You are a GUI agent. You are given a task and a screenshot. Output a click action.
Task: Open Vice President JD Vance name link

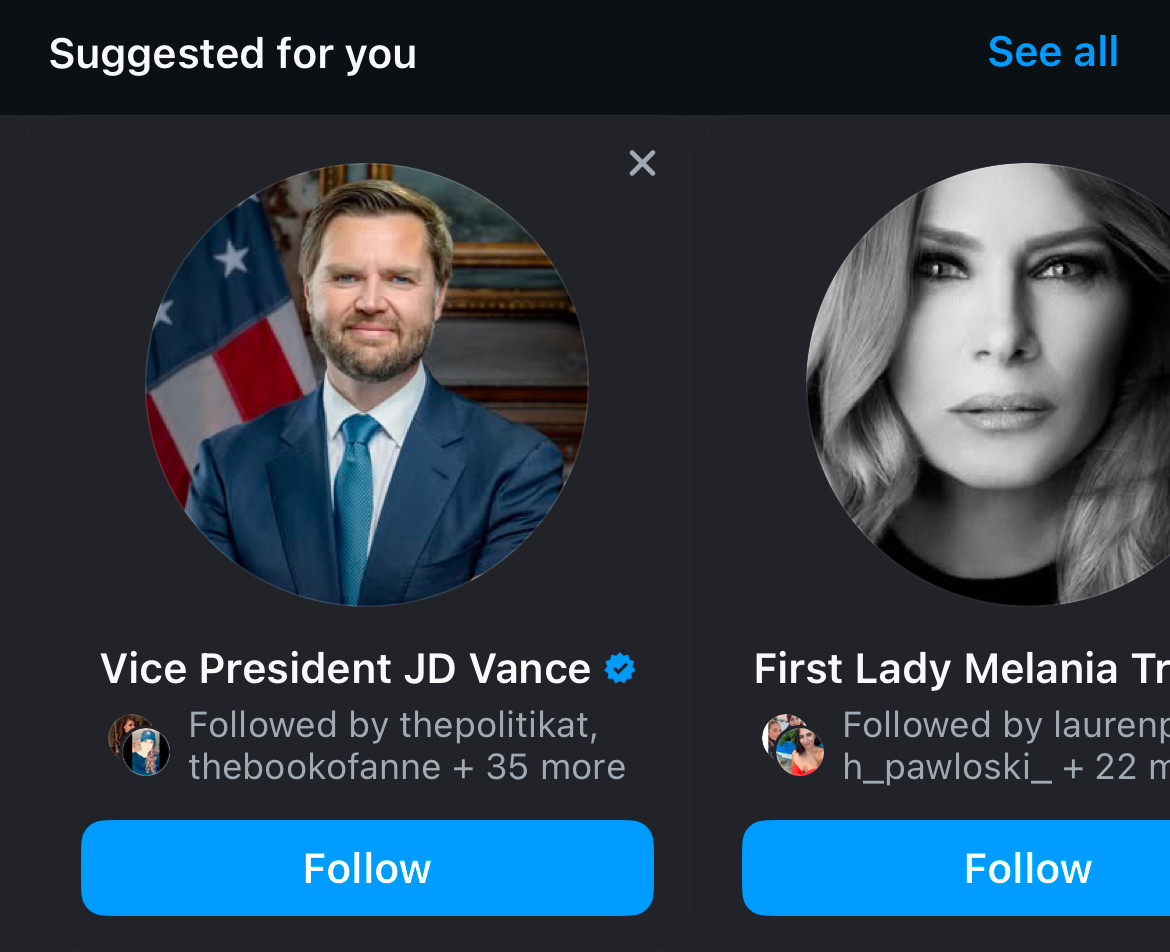345,668
